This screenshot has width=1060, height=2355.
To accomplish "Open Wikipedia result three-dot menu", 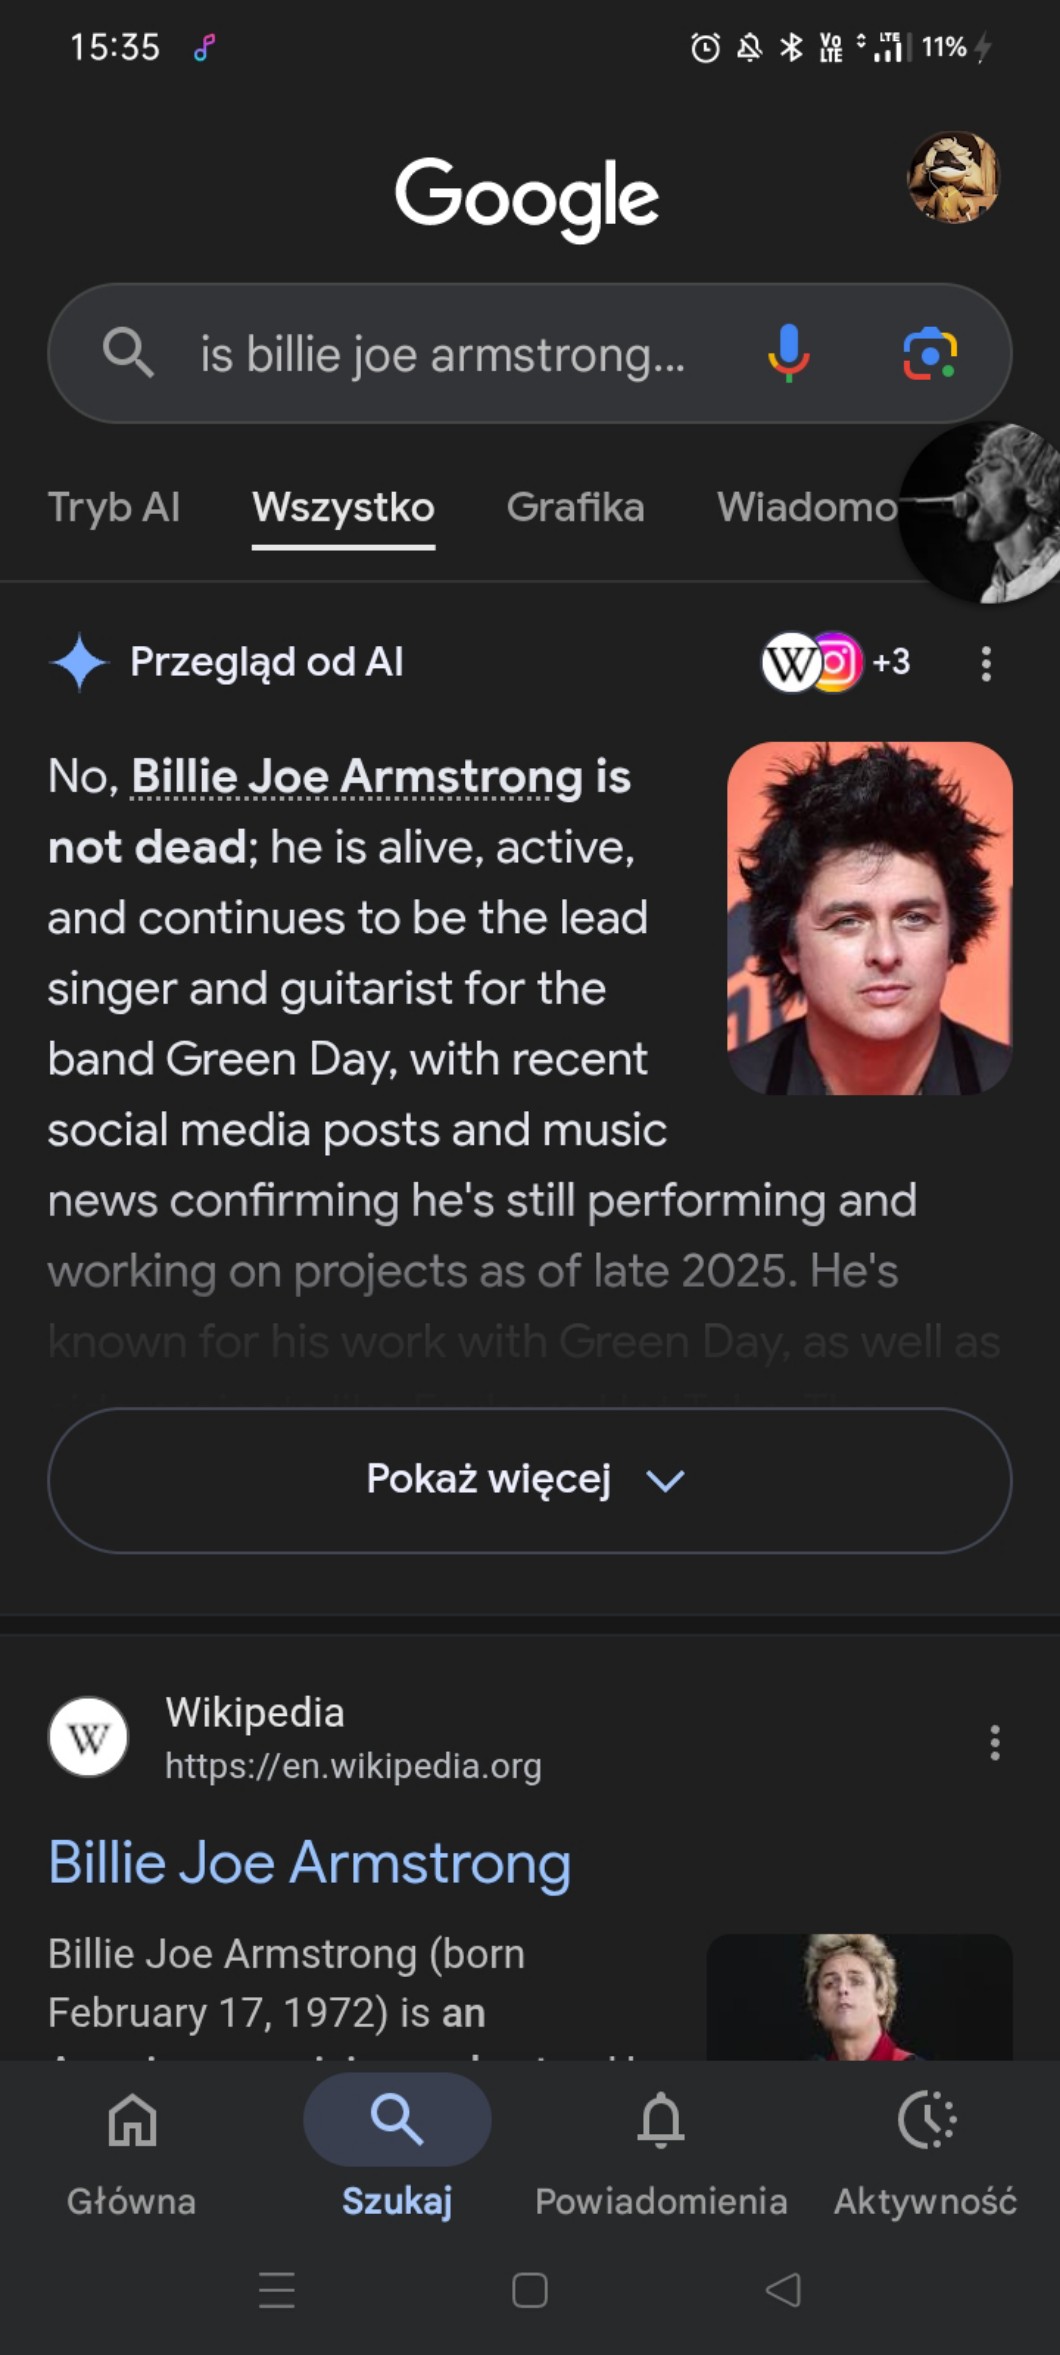I will [x=994, y=1742].
